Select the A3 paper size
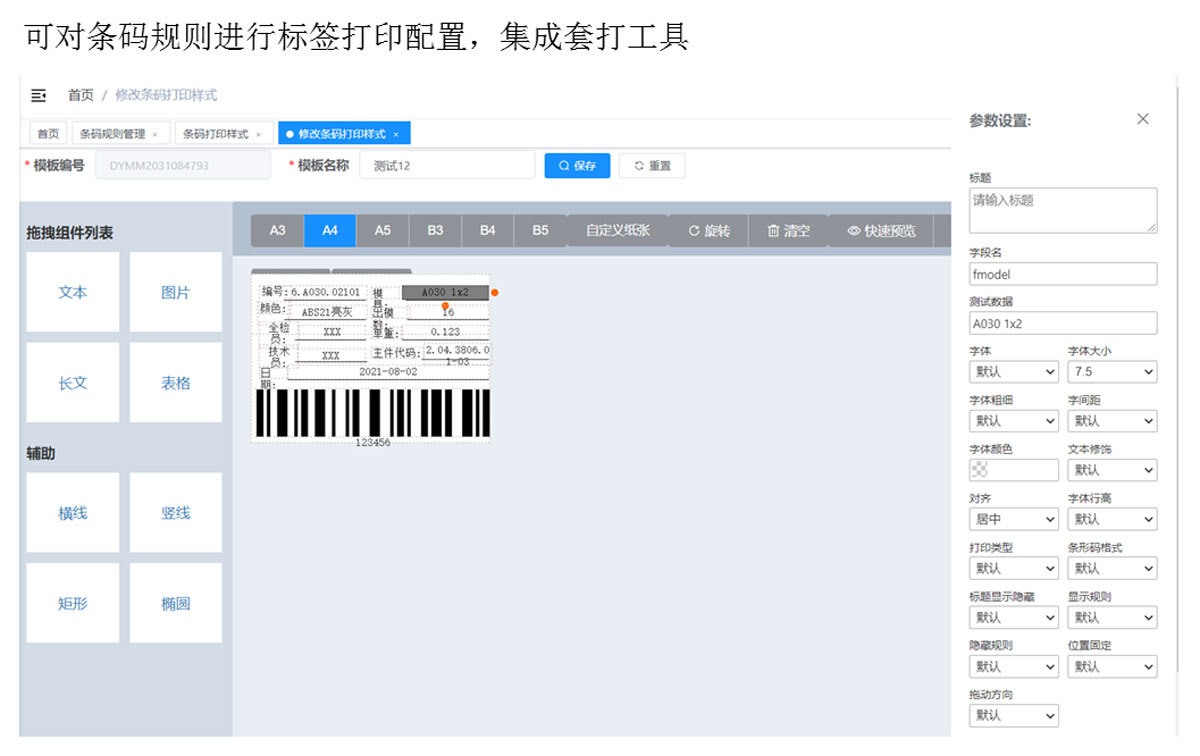Viewport: 1200px width, 756px height. point(278,231)
